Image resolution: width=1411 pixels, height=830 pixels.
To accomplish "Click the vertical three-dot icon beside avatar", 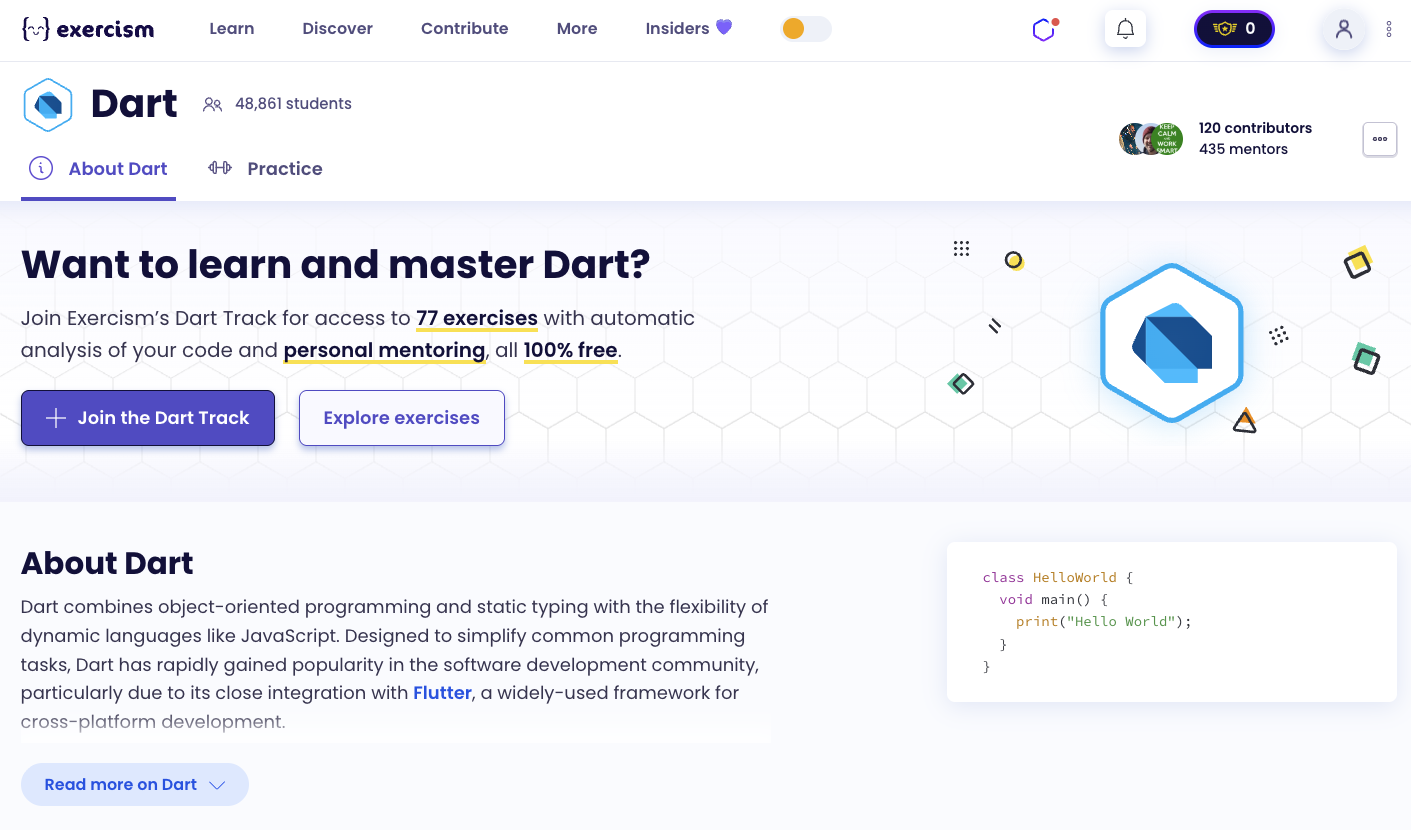I will coord(1389,30).
